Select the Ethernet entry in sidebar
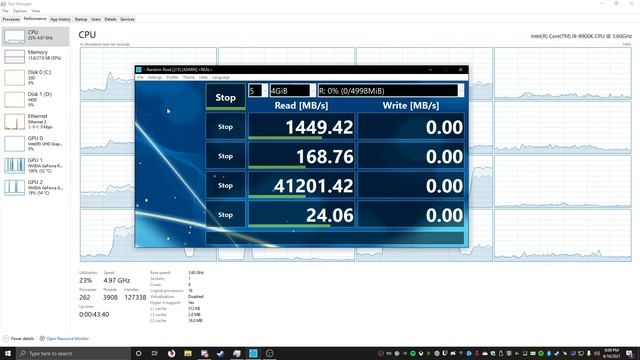Image resolution: width=640 pixels, height=360 pixels. [x=36, y=121]
